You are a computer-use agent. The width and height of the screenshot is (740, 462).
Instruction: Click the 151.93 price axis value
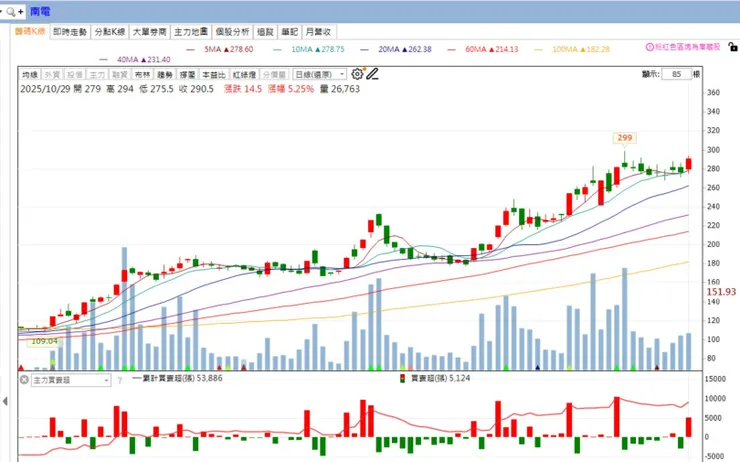(x=721, y=292)
